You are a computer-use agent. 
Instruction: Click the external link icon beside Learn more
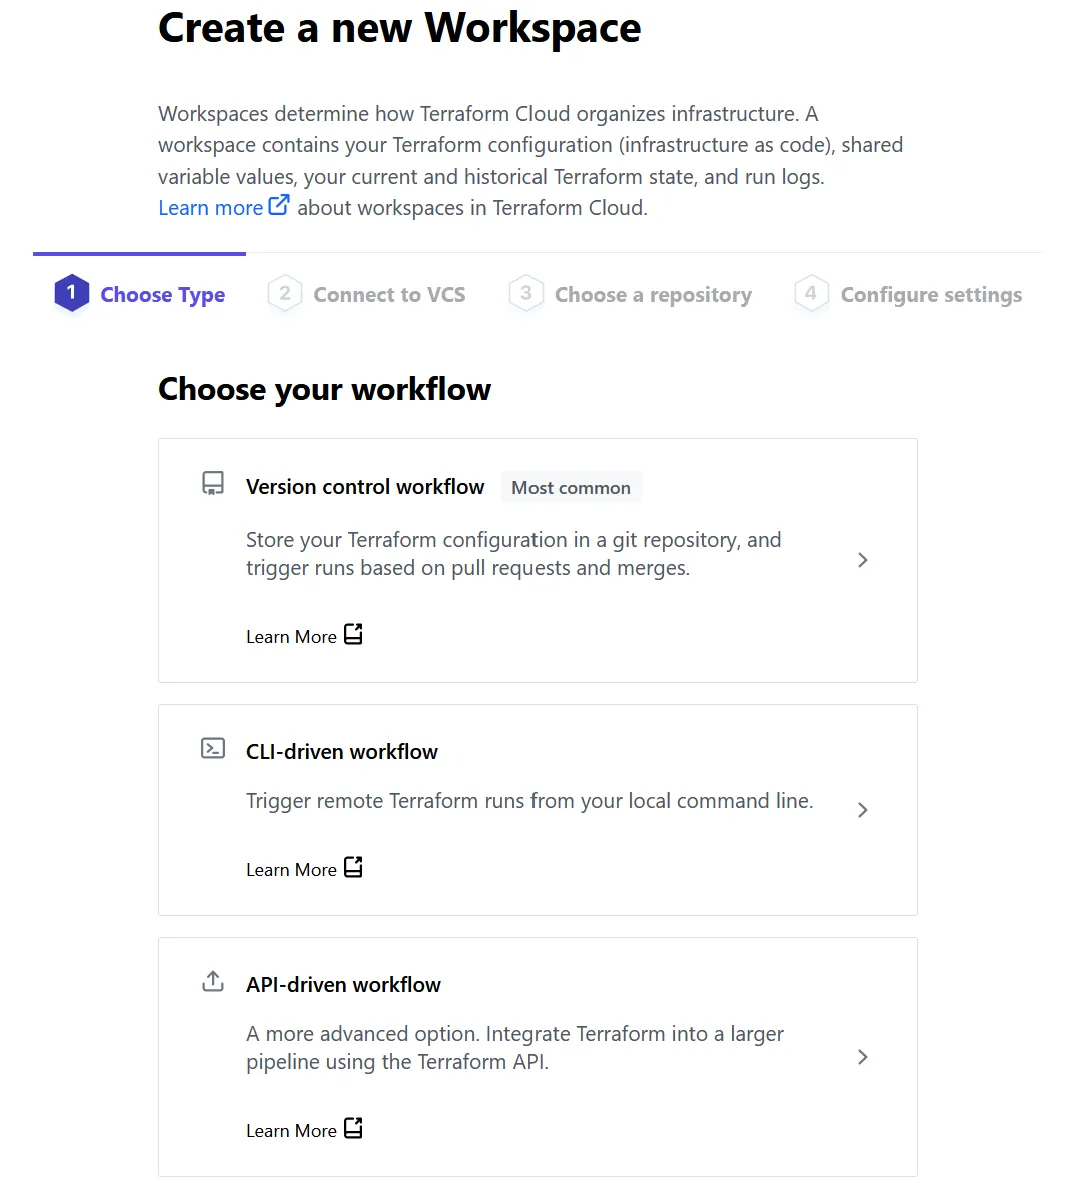click(x=278, y=205)
